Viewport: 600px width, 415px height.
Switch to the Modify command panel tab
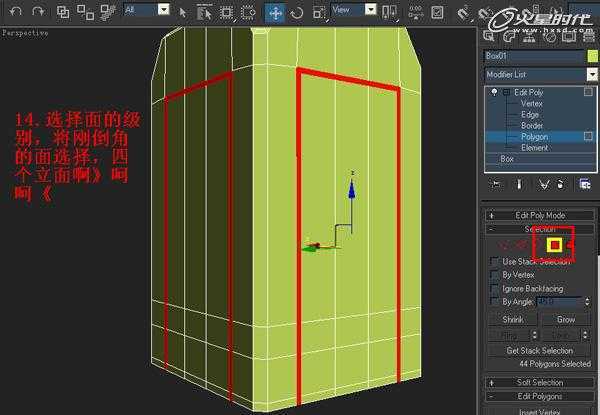[509, 36]
